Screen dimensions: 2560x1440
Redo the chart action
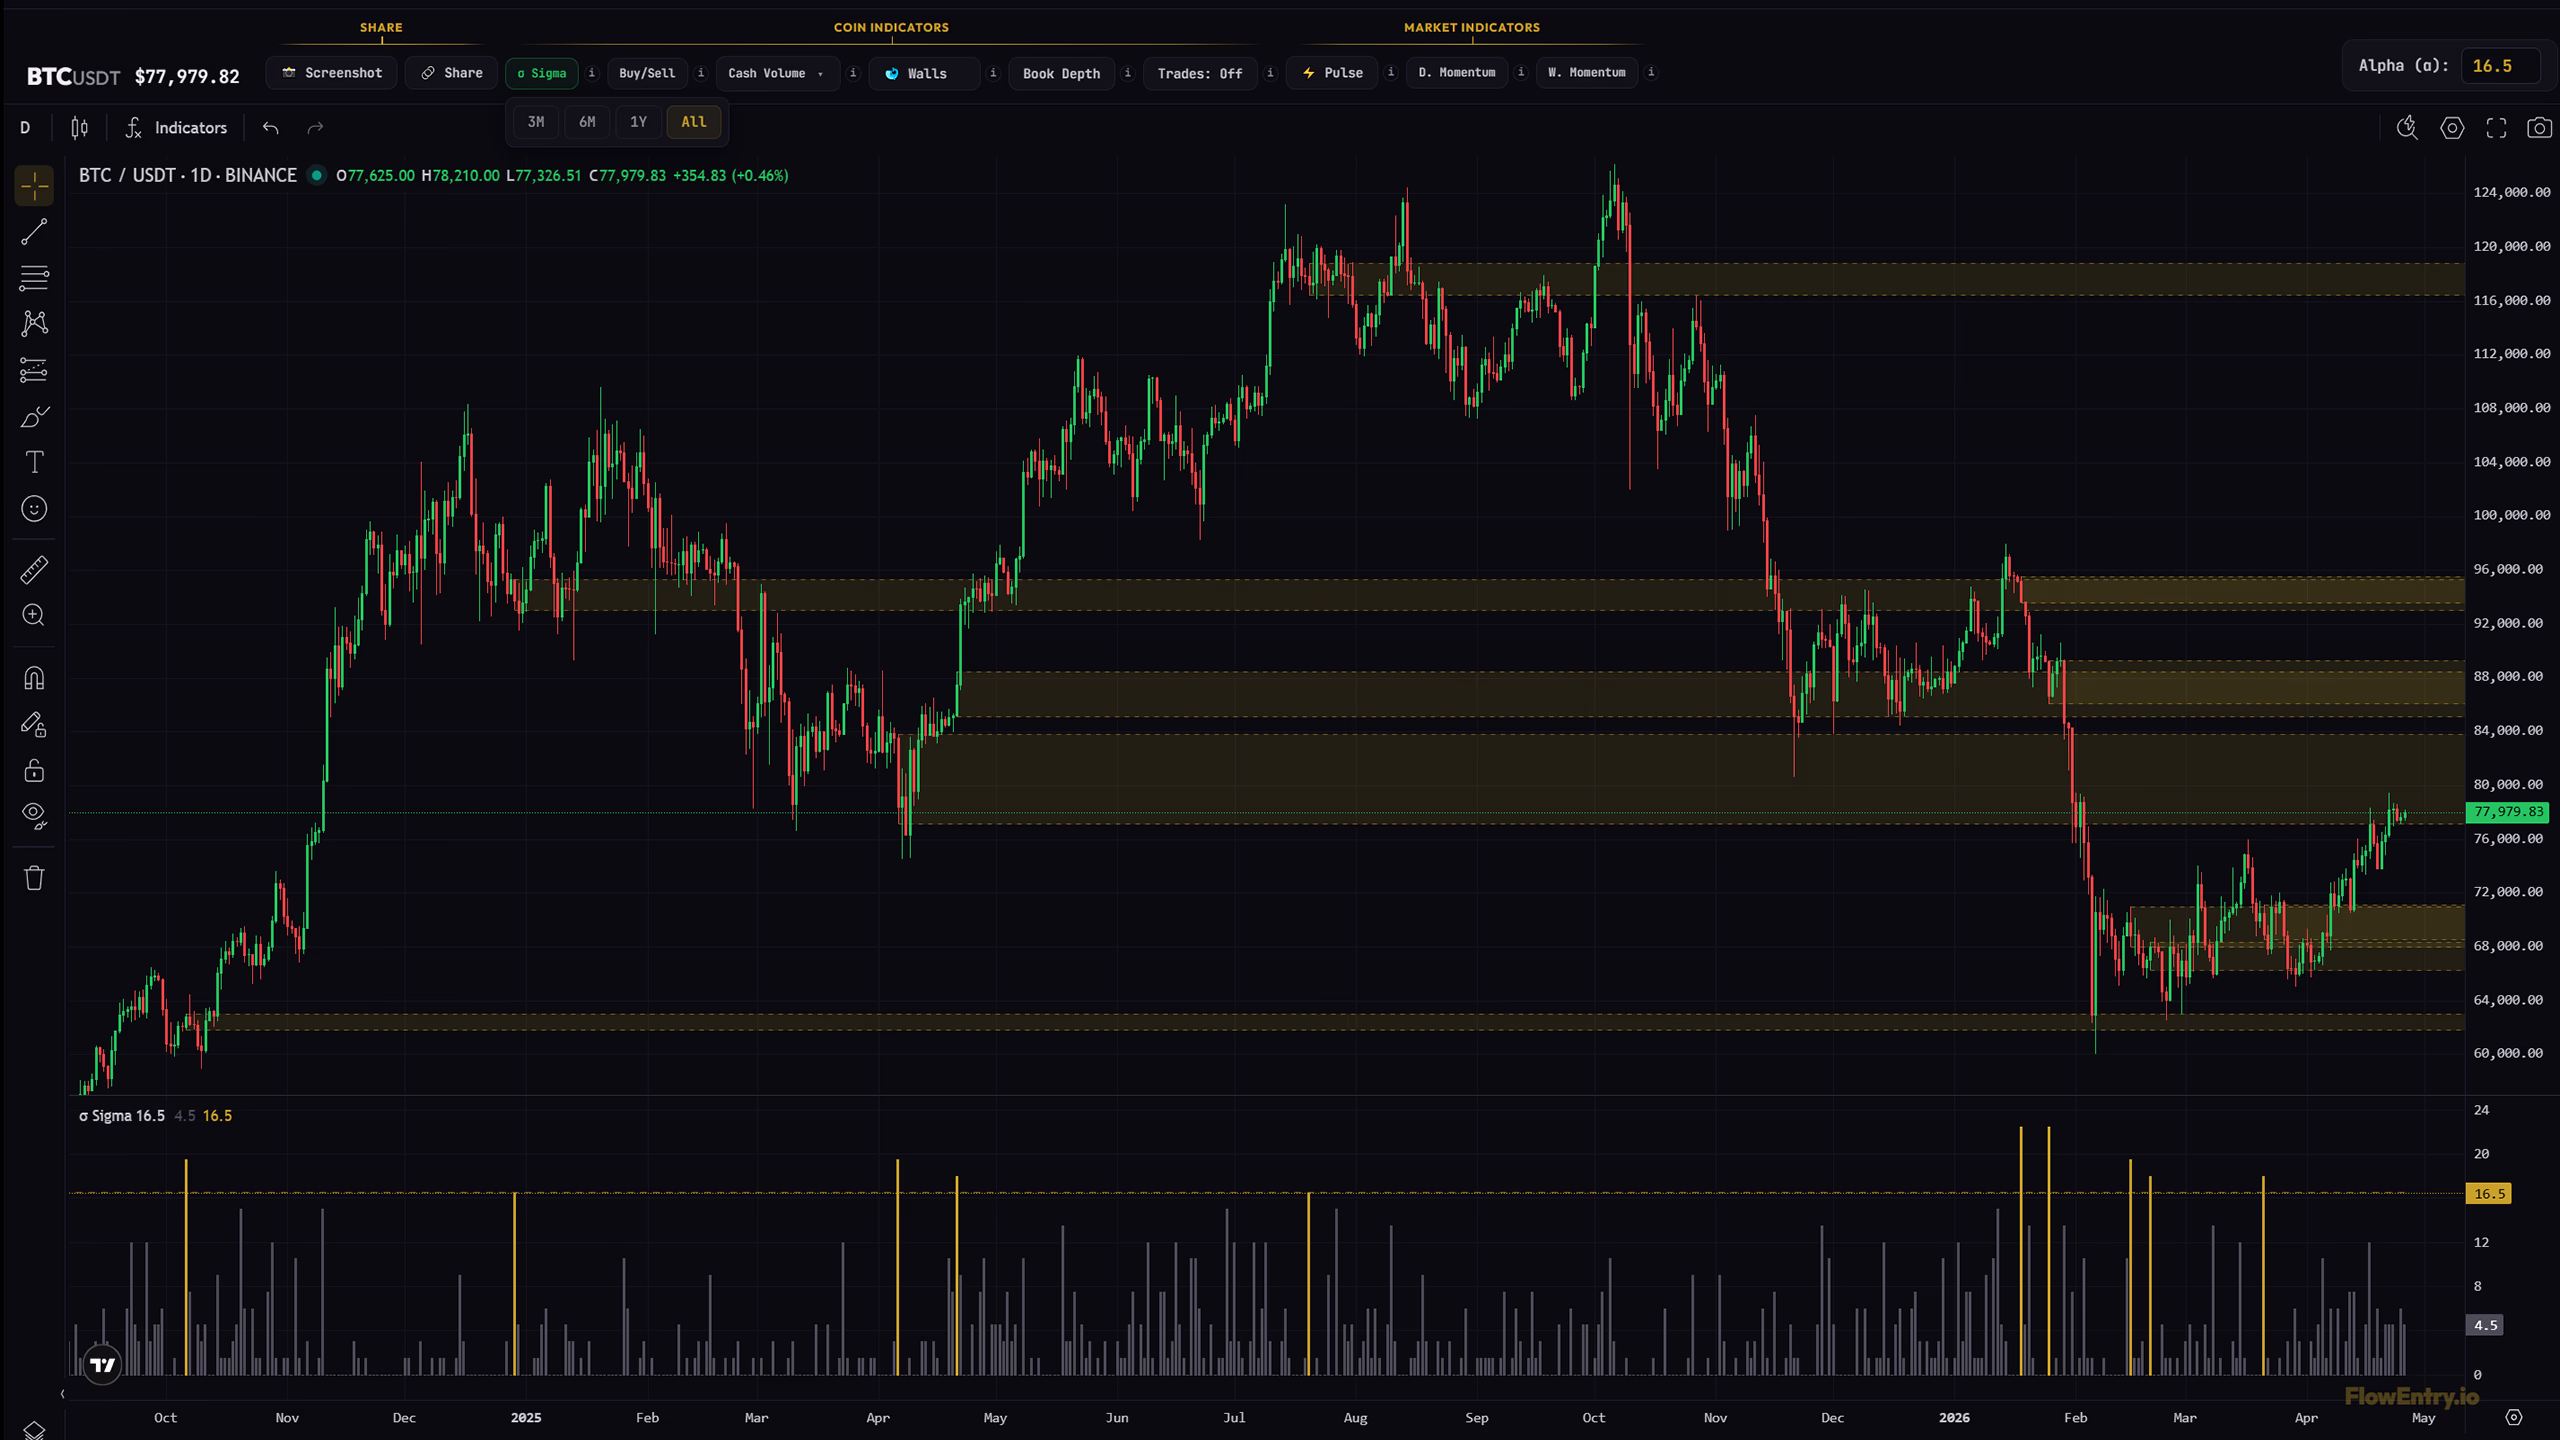[x=315, y=128]
